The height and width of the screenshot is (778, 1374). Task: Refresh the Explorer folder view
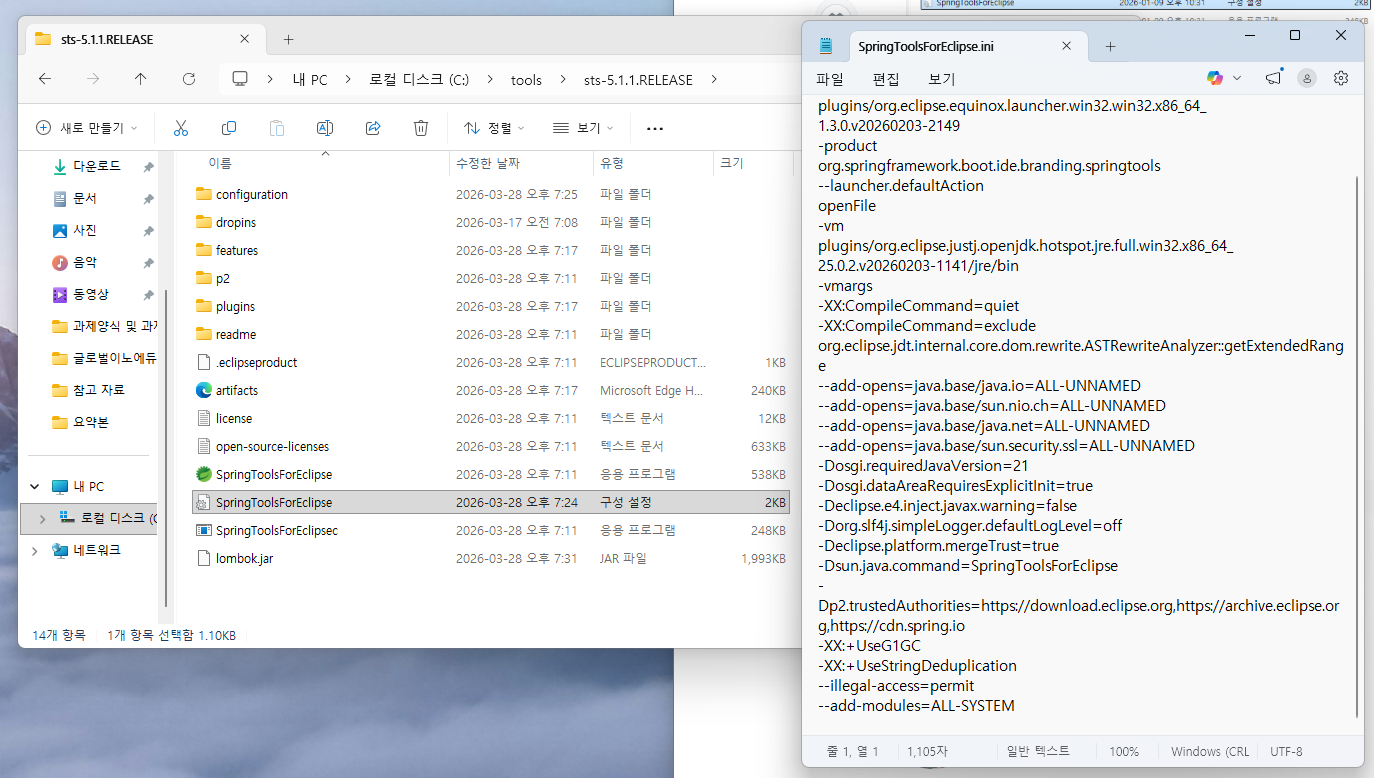[x=189, y=80]
